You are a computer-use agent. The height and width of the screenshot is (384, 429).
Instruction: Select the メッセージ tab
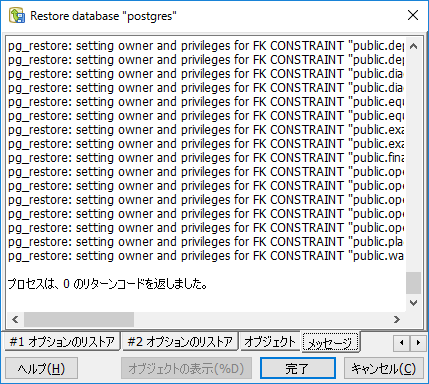pos(330,342)
